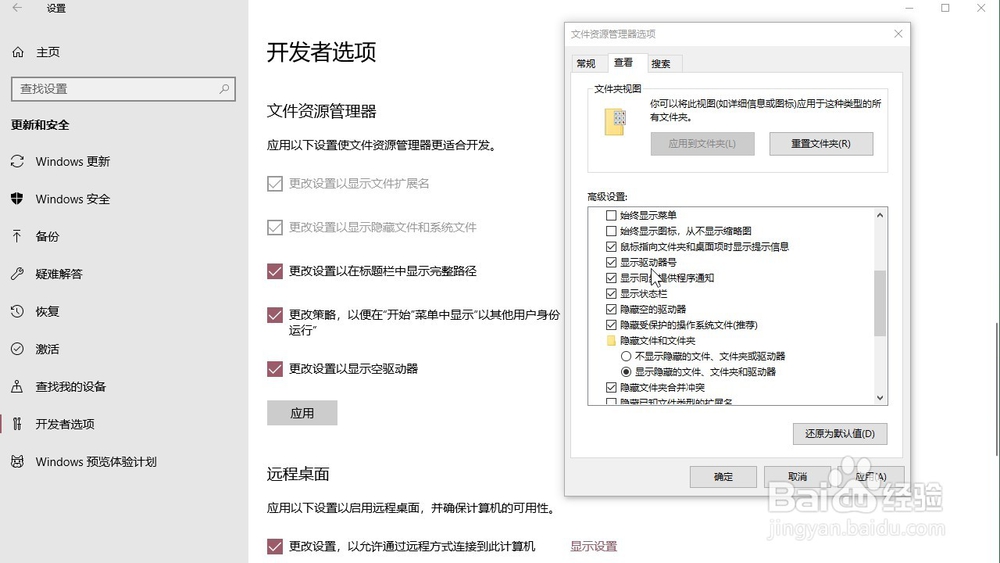Image resolution: width=1000 pixels, height=563 pixels.
Task: Enable 始终显示图标，从不显示缩略图
Action: click(611, 231)
